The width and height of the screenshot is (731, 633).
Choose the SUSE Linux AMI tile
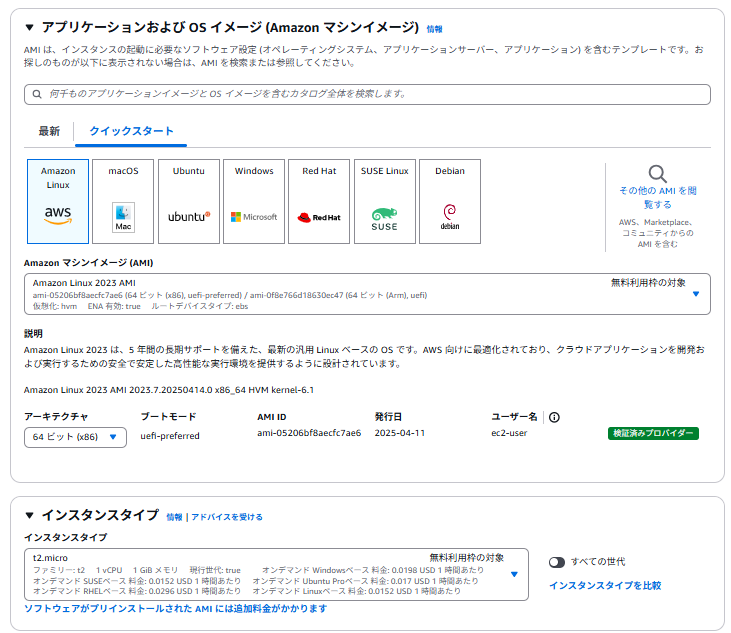pos(385,201)
